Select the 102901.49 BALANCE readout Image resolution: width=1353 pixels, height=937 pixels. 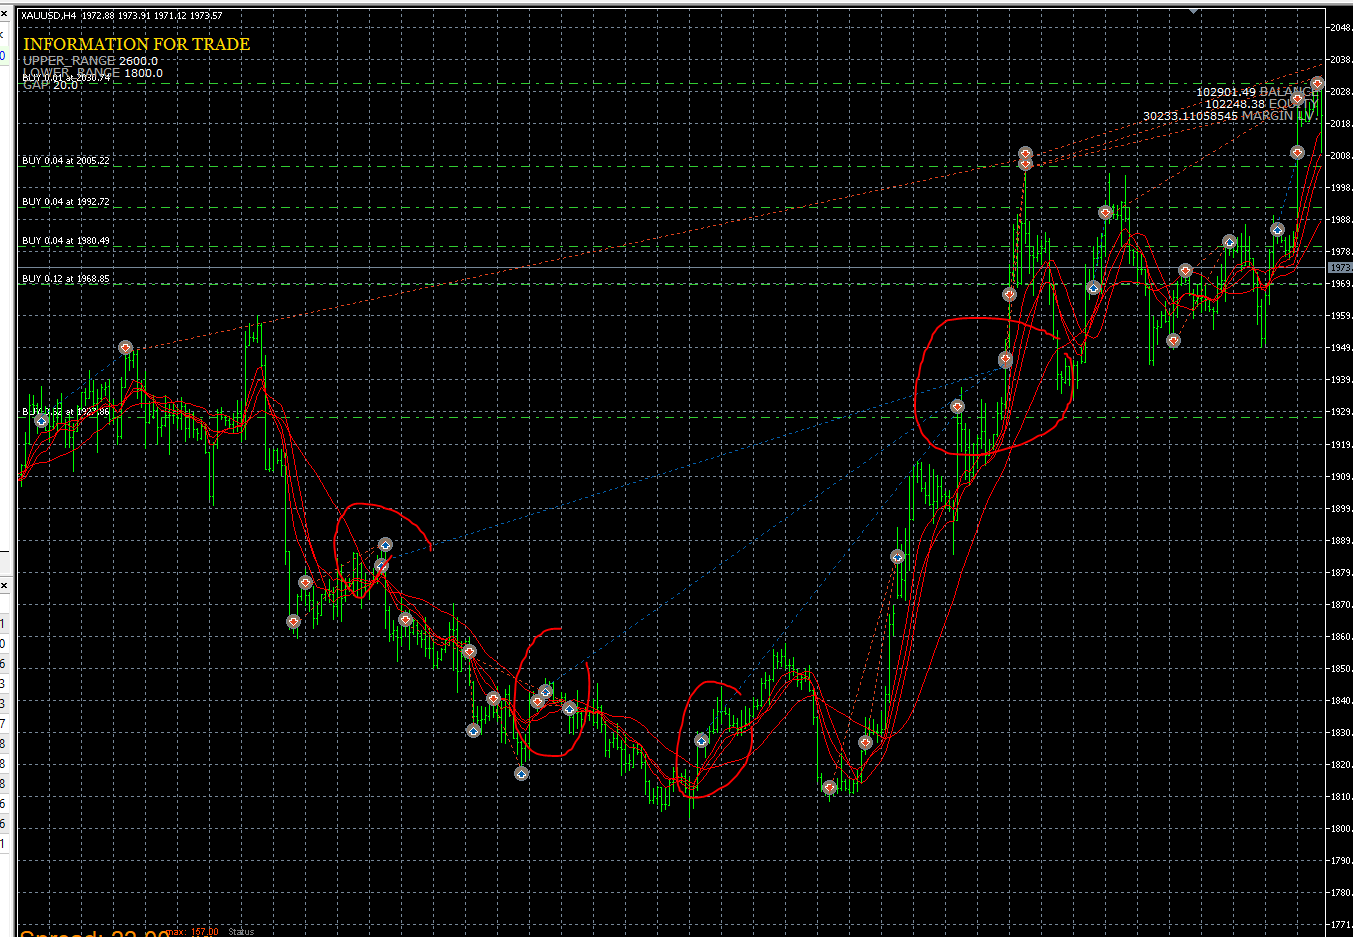pos(1258,92)
